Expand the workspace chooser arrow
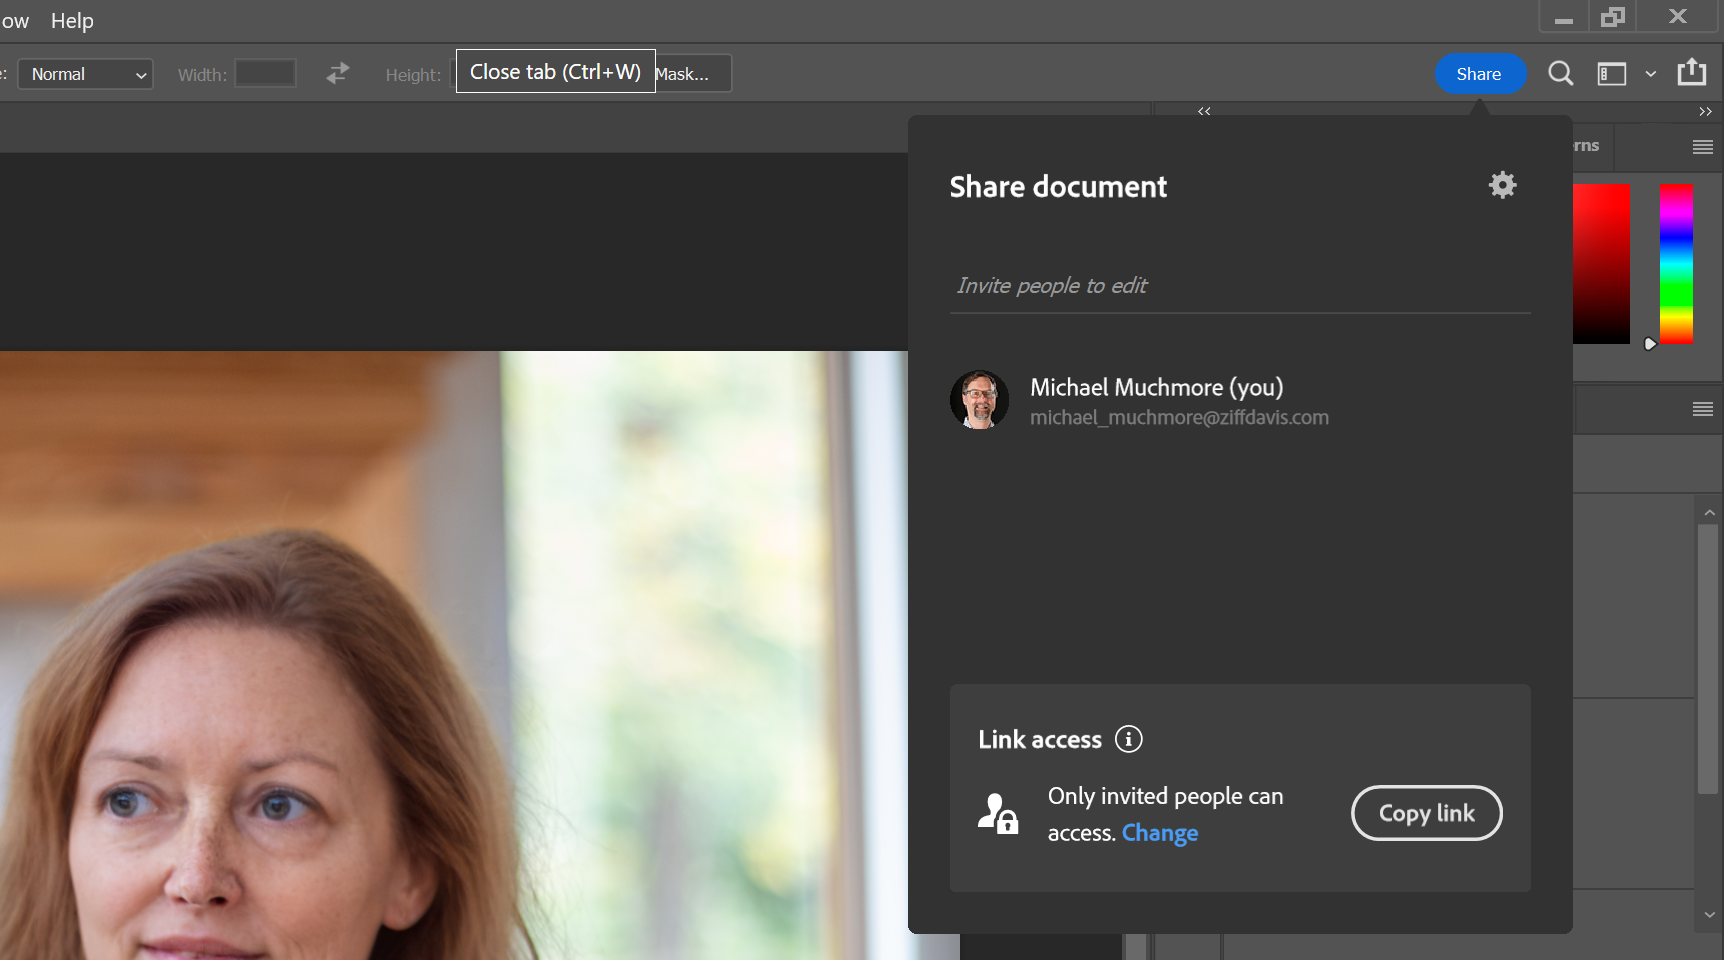The width and height of the screenshot is (1724, 960). click(x=1651, y=74)
